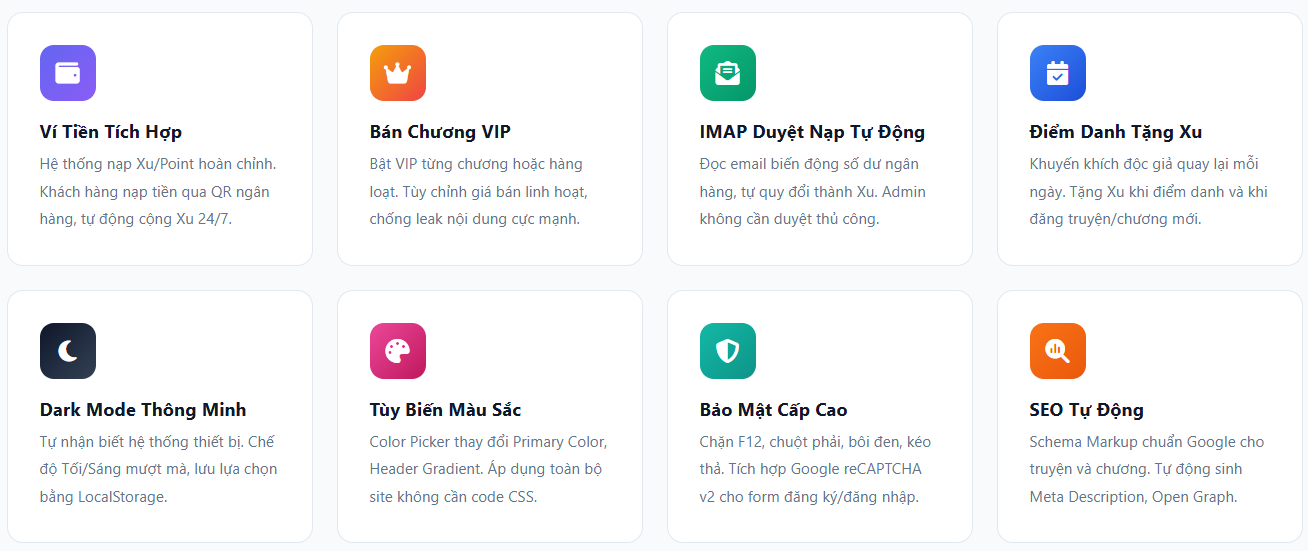The image size is (1308, 551).
Task: Click the green envelope IMAP icon
Action: click(x=728, y=73)
